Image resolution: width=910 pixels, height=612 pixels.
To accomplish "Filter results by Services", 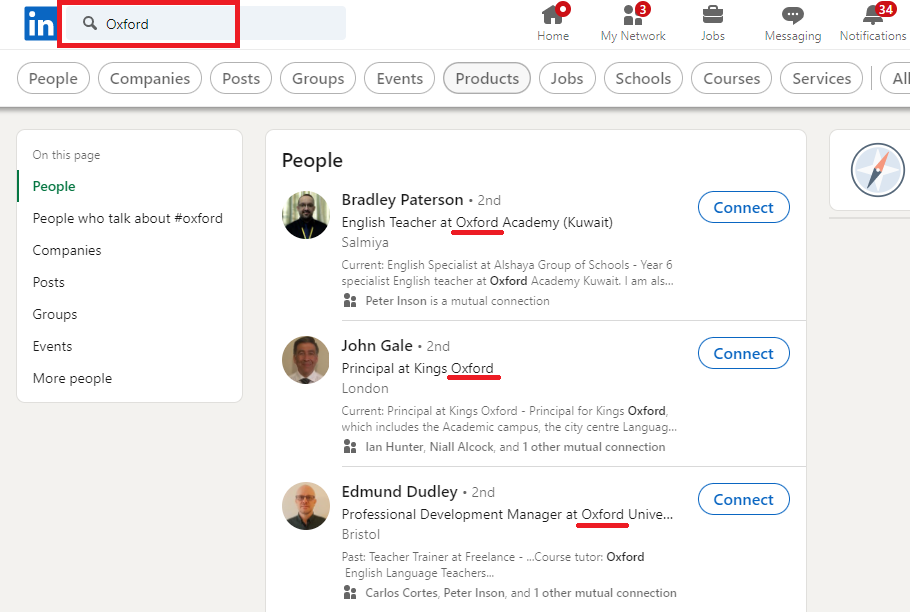I will pos(821,78).
